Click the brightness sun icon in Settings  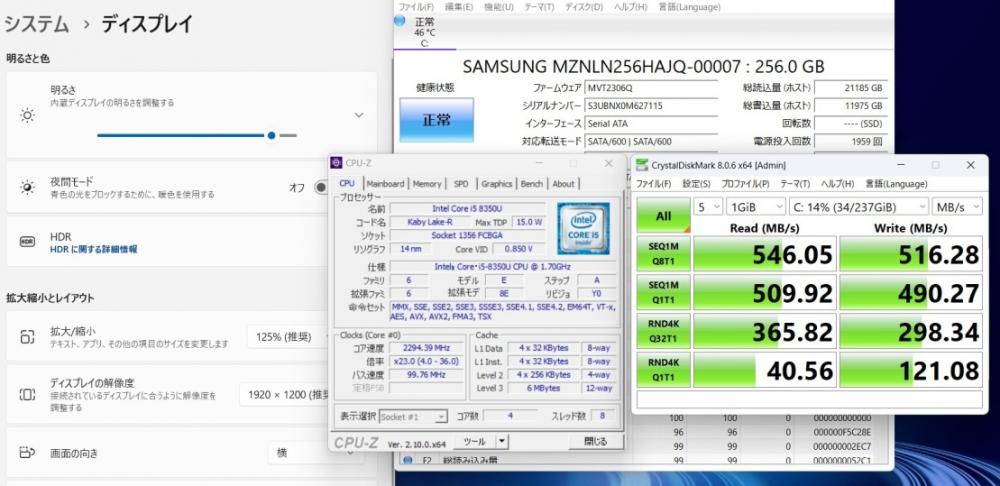27,115
